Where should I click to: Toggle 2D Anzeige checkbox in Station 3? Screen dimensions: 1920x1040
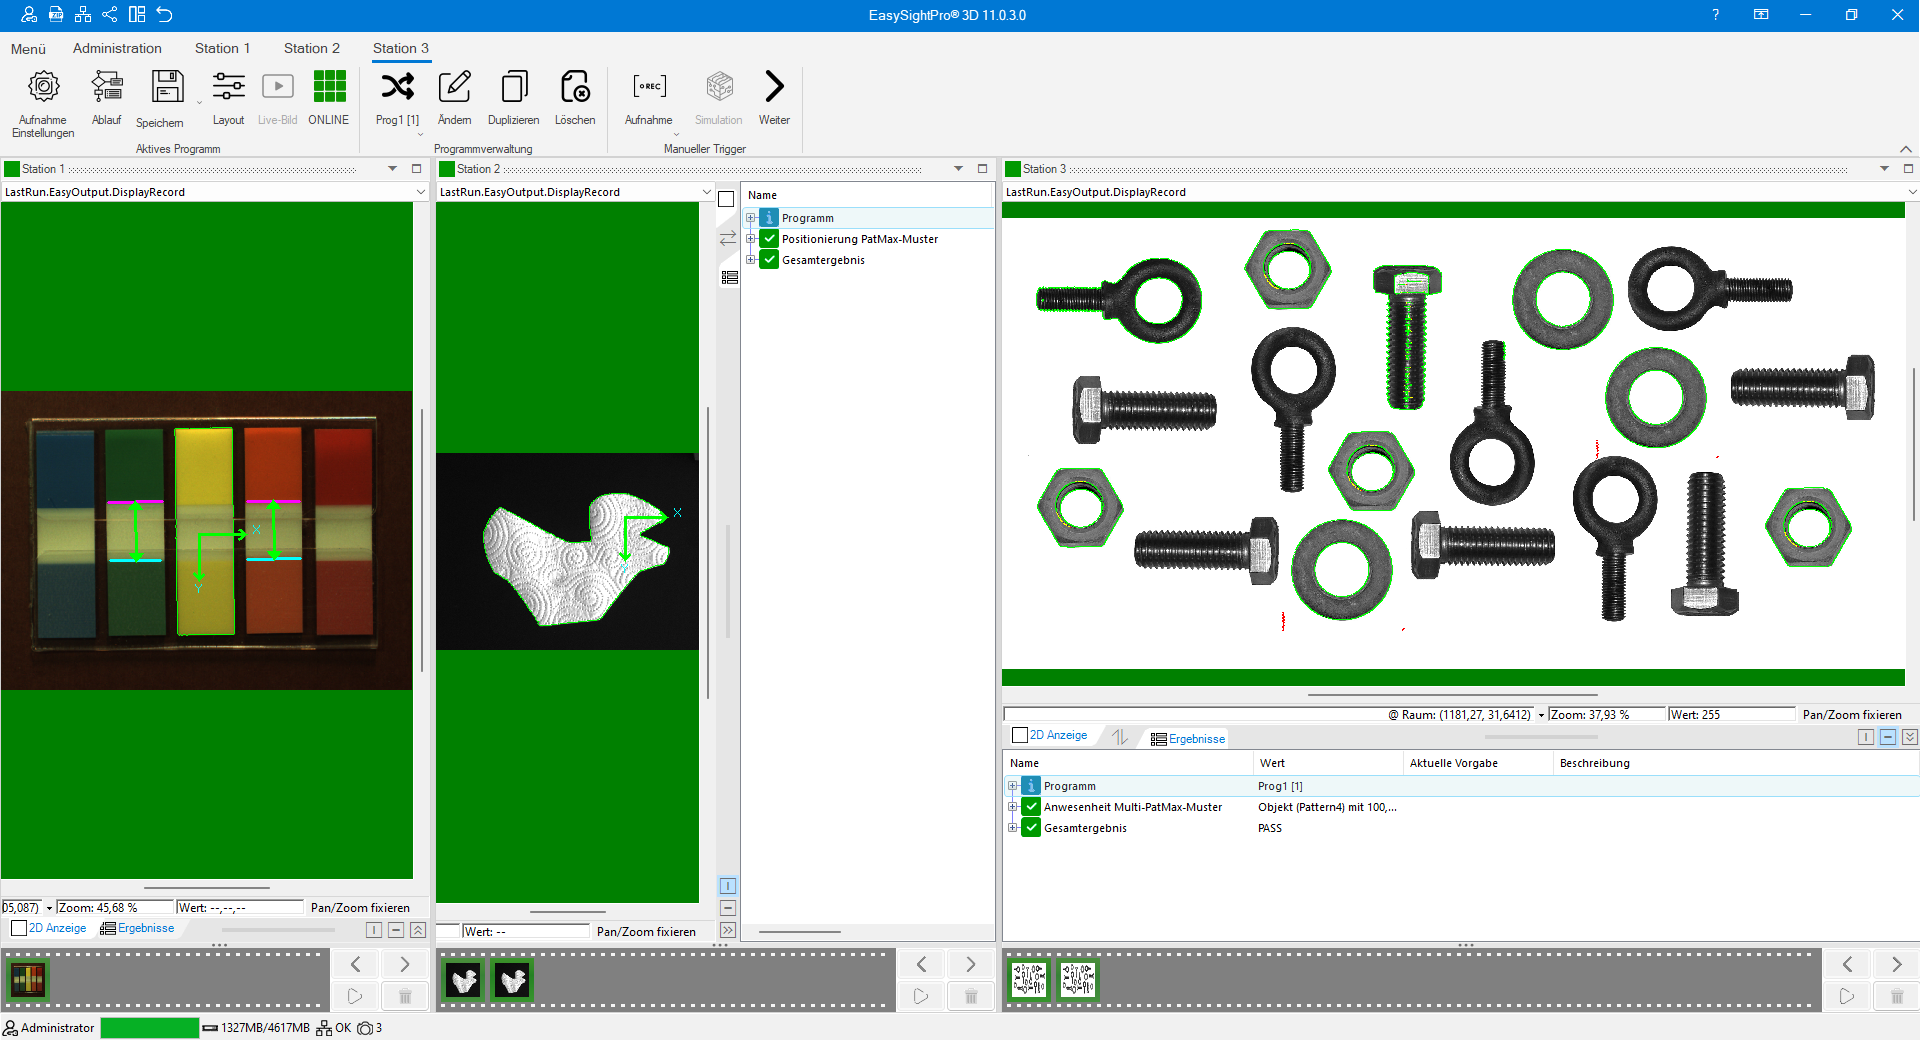1020,736
